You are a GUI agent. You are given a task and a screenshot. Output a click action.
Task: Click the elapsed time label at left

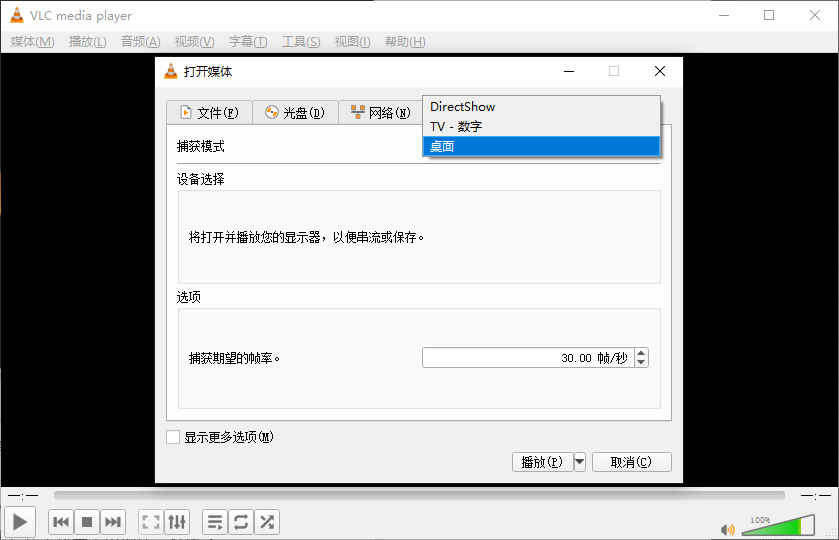pyautogui.click(x=23, y=496)
